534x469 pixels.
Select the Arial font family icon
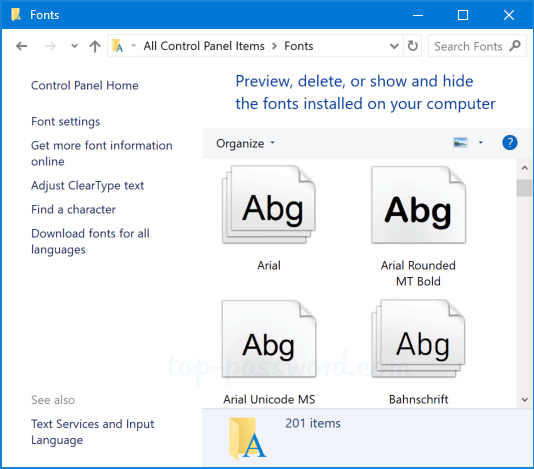[x=269, y=205]
